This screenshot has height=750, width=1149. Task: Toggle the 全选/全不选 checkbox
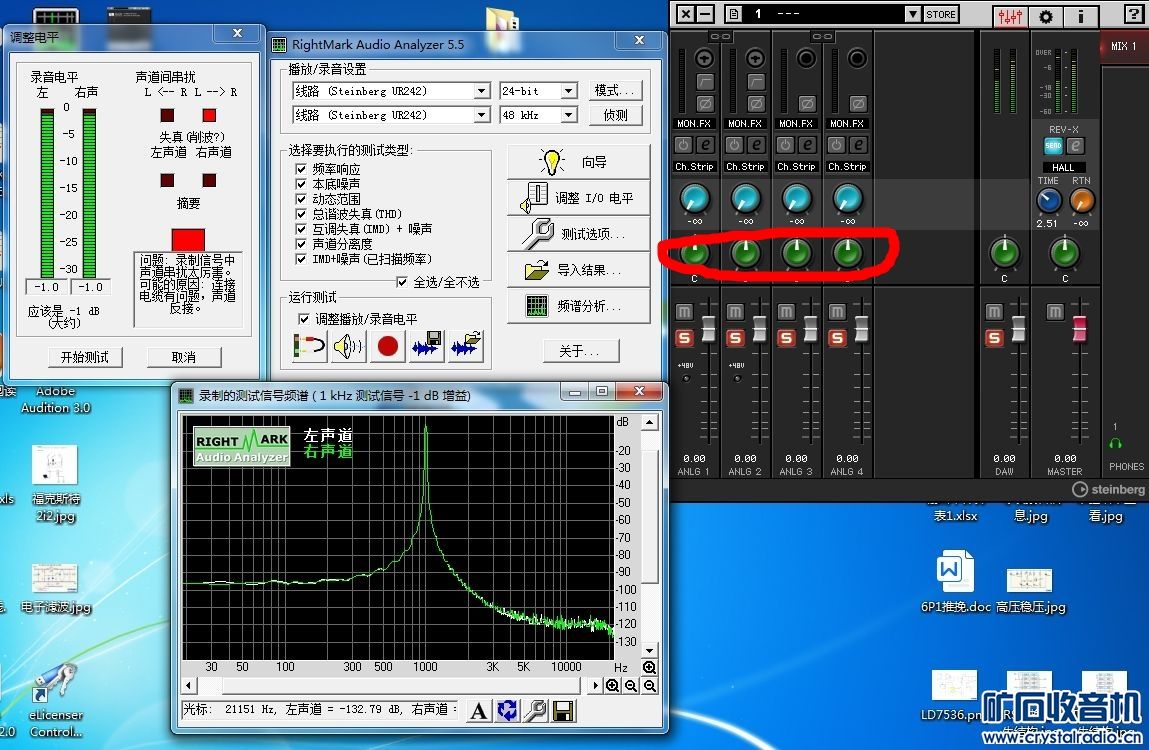[402, 282]
